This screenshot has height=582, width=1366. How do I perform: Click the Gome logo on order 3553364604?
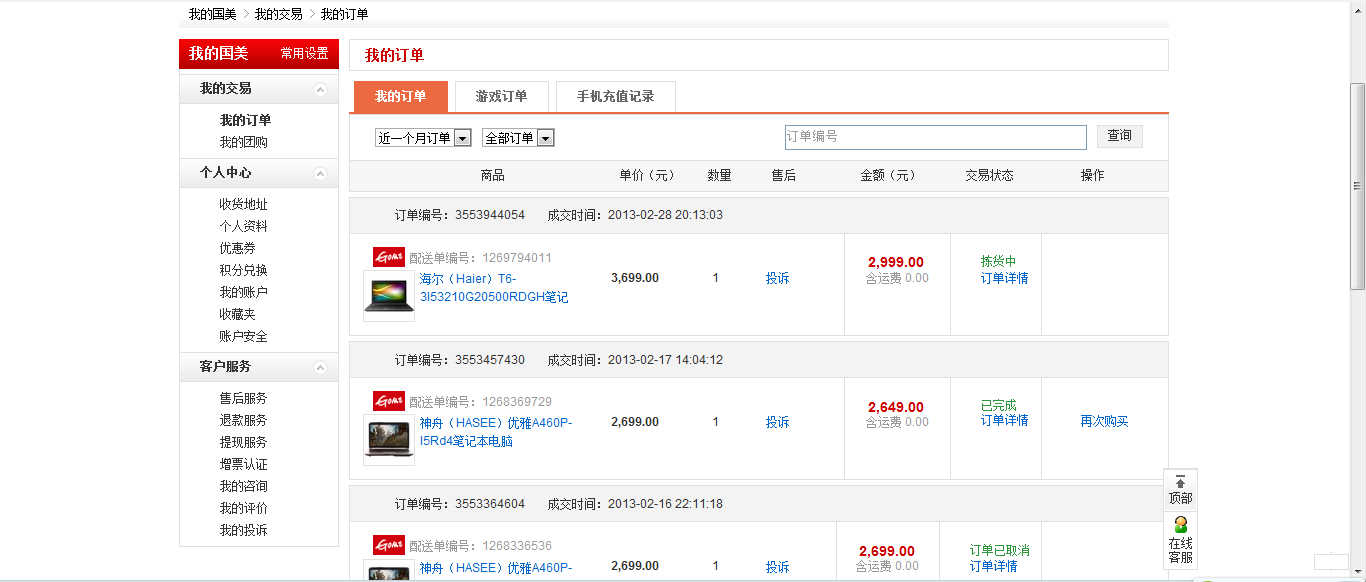point(389,545)
